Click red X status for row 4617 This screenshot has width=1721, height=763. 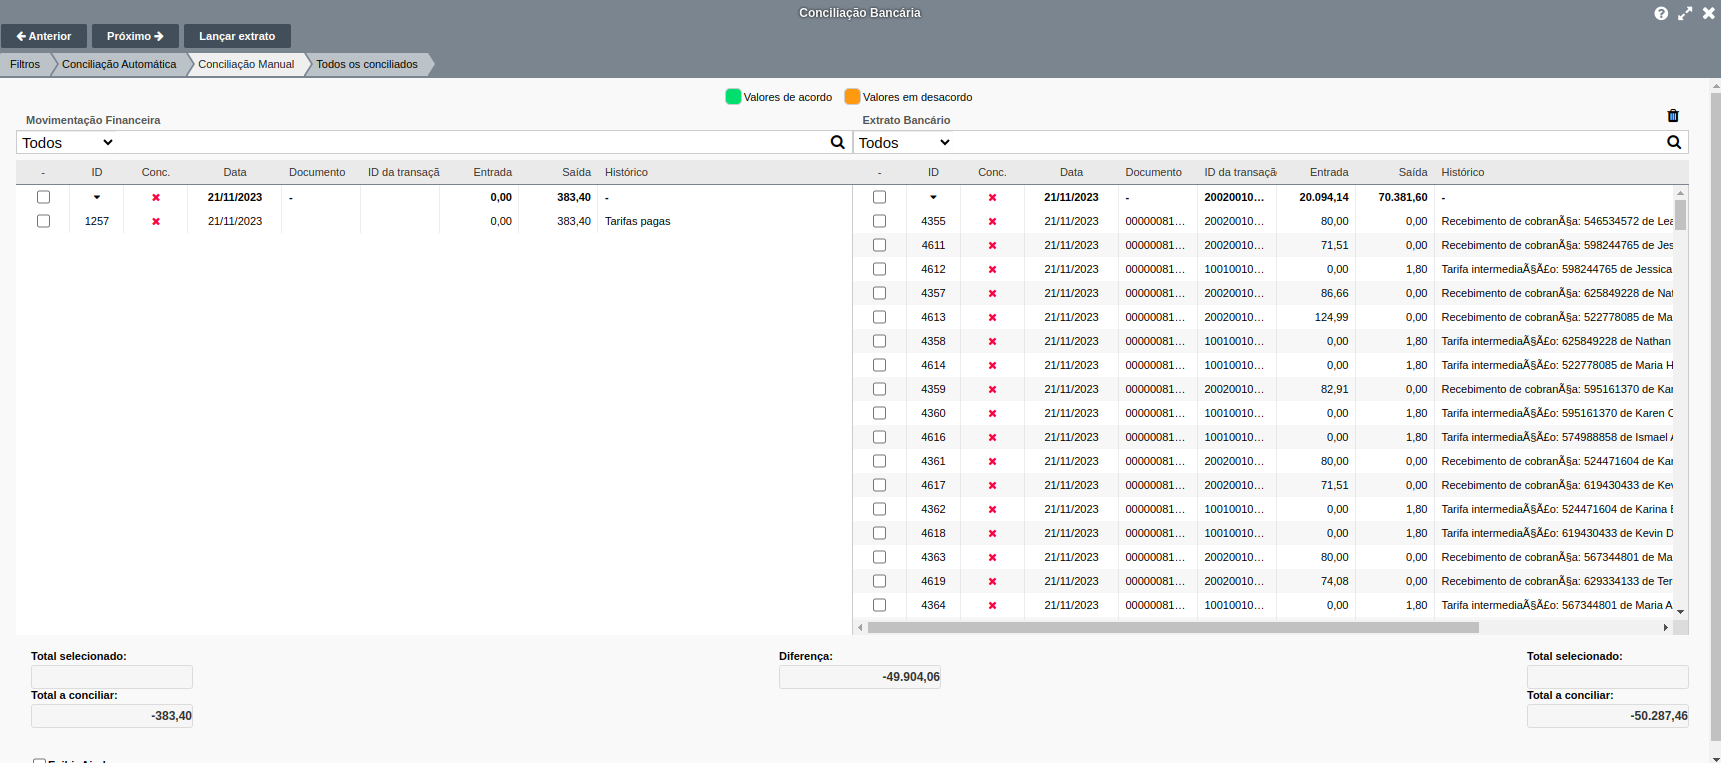click(992, 485)
